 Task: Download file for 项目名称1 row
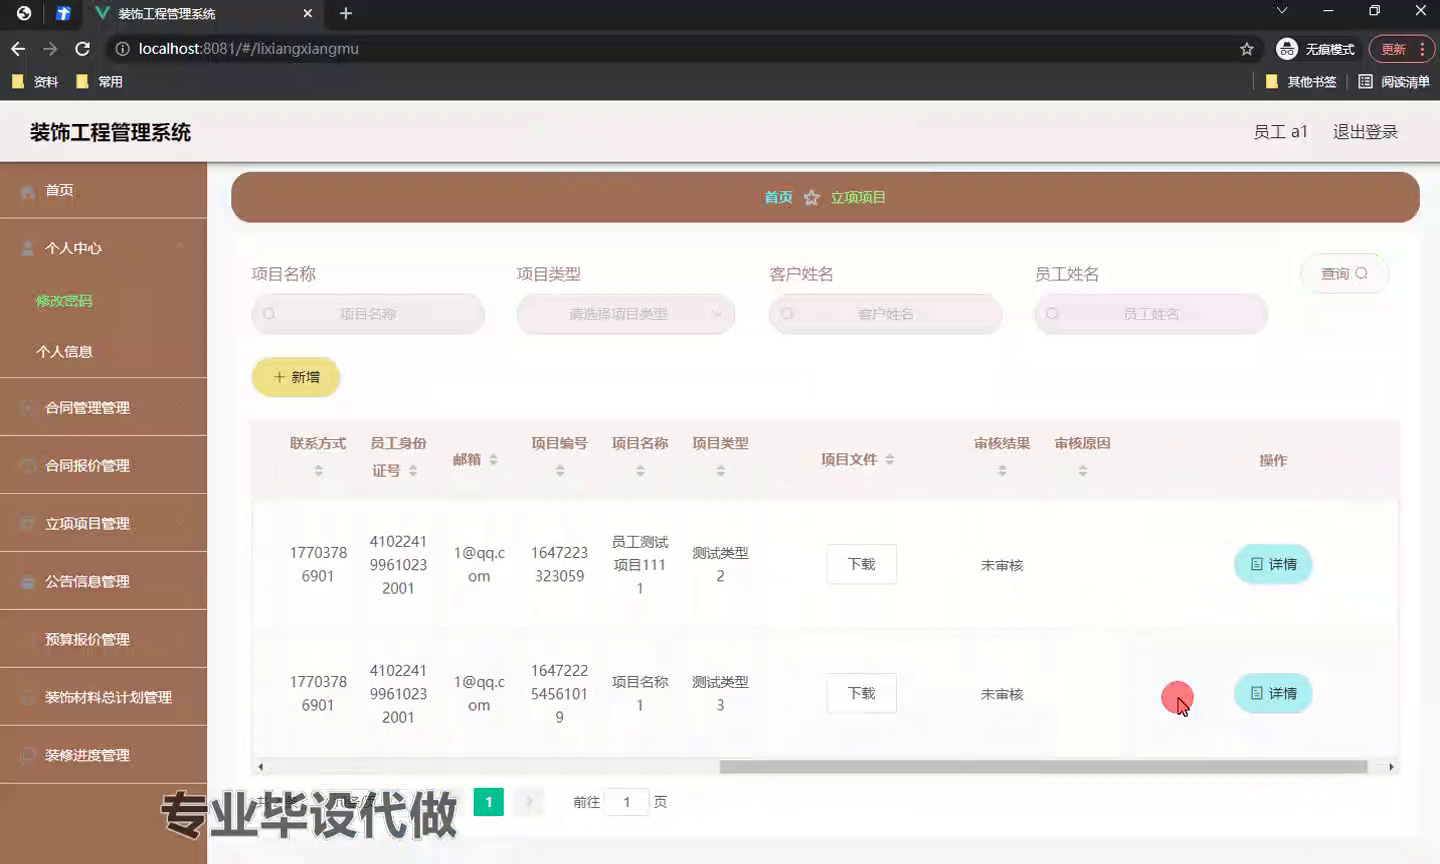861,693
